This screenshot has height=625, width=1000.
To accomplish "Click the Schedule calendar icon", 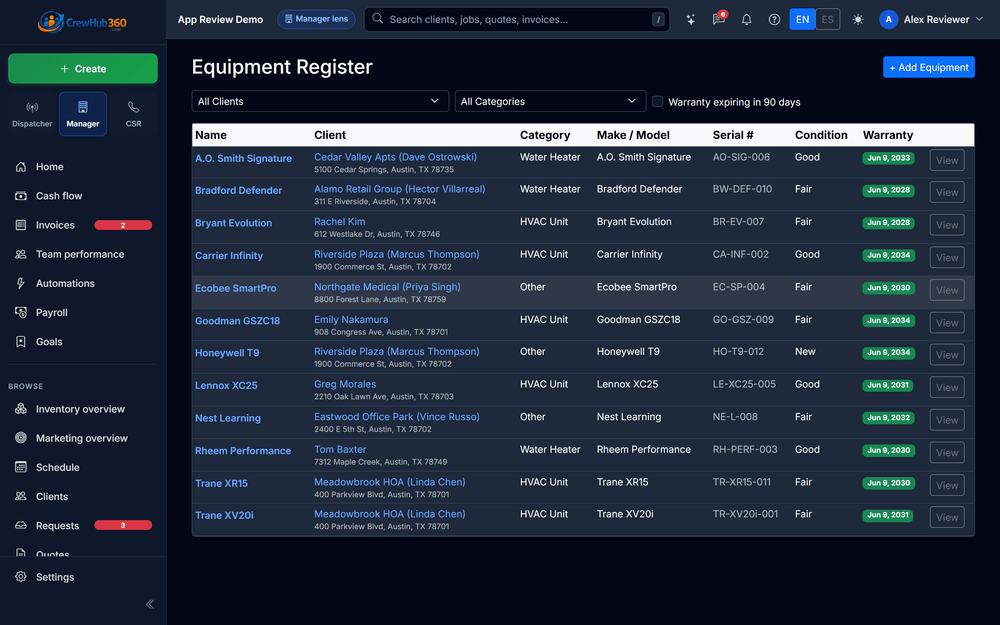I will pyautogui.click(x=21, y=467).
